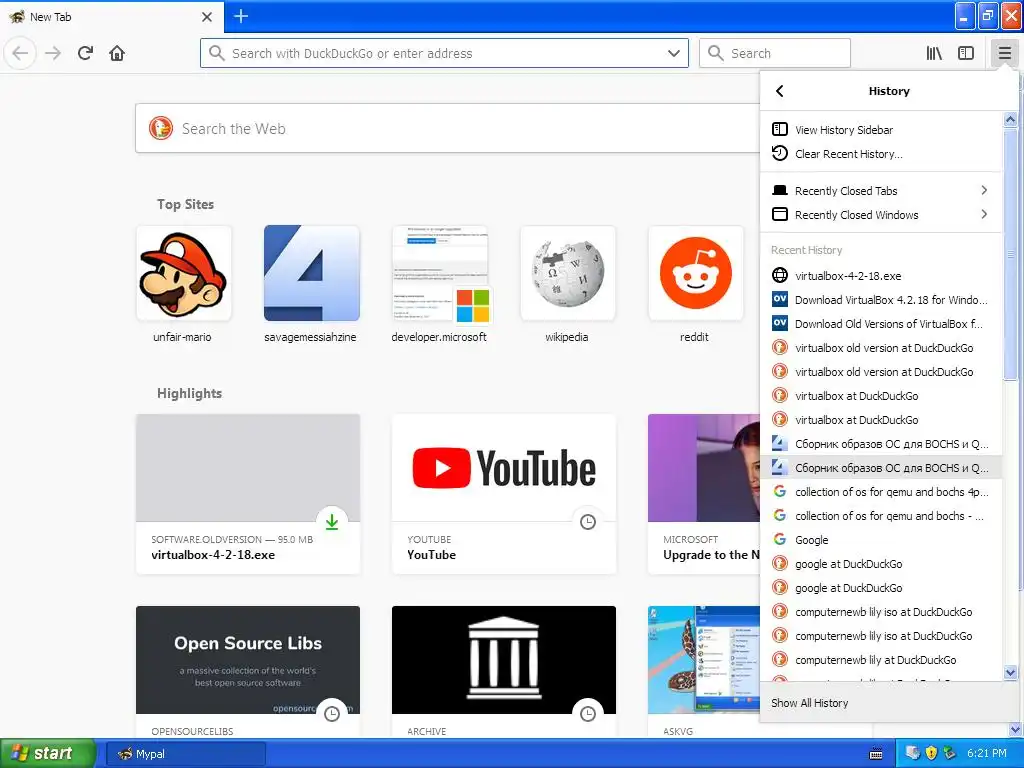Open the unfair-mario top site
This screenshot has height=768, width=1024.
click(183, 285)
